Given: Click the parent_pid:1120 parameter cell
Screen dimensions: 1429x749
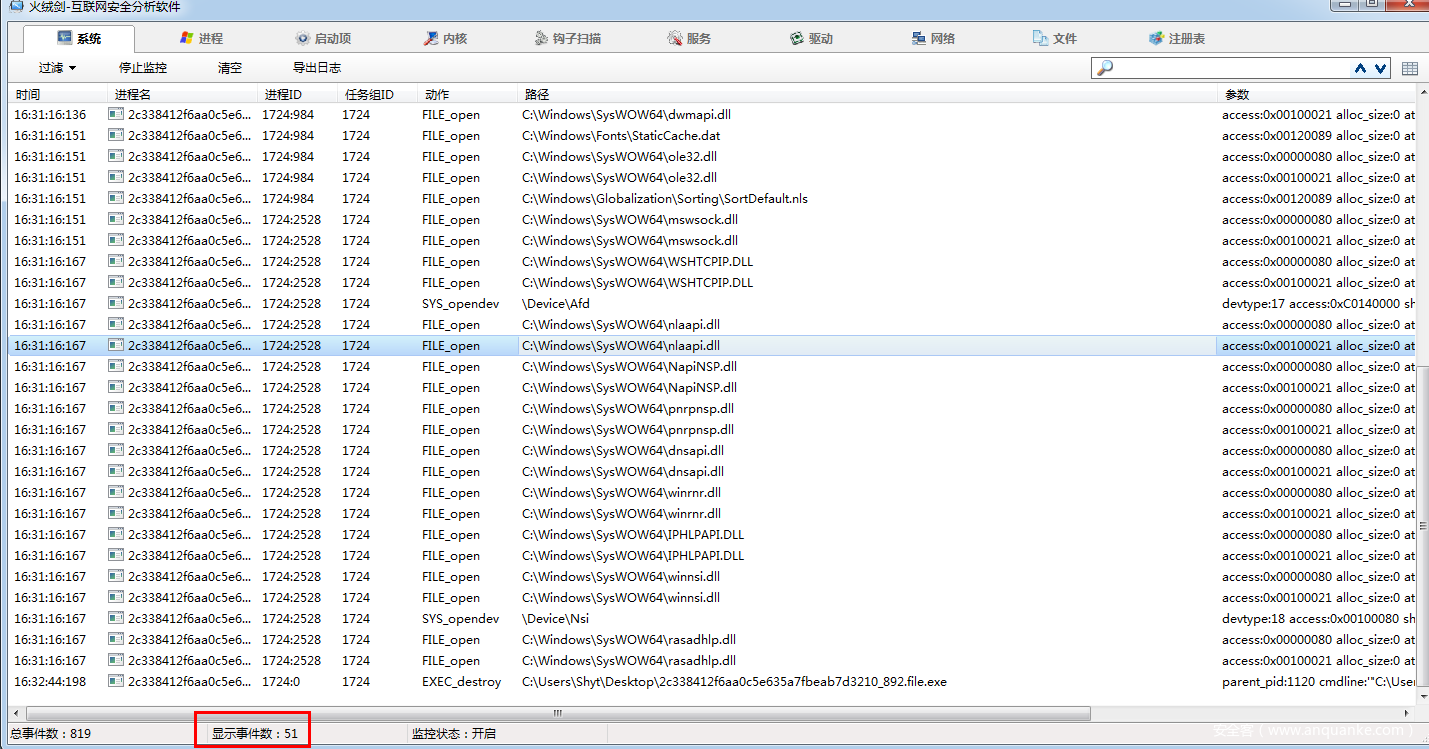Looking at the screenshot, I should (x=1318, y=682).
